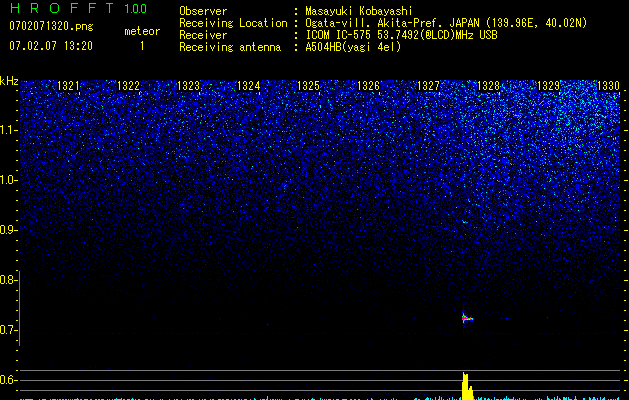This screenshot has width=629, height=400.
Task: Click the 07.02.07 13:20 timestamp
Action: [50, 46]
